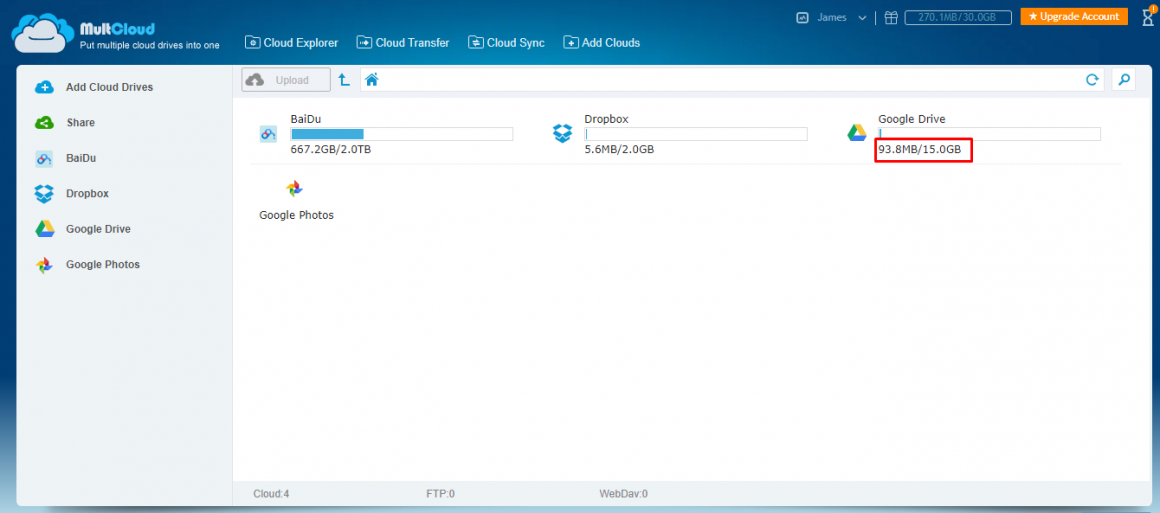Open Add Clouds in top navigation

coord(601,43)
